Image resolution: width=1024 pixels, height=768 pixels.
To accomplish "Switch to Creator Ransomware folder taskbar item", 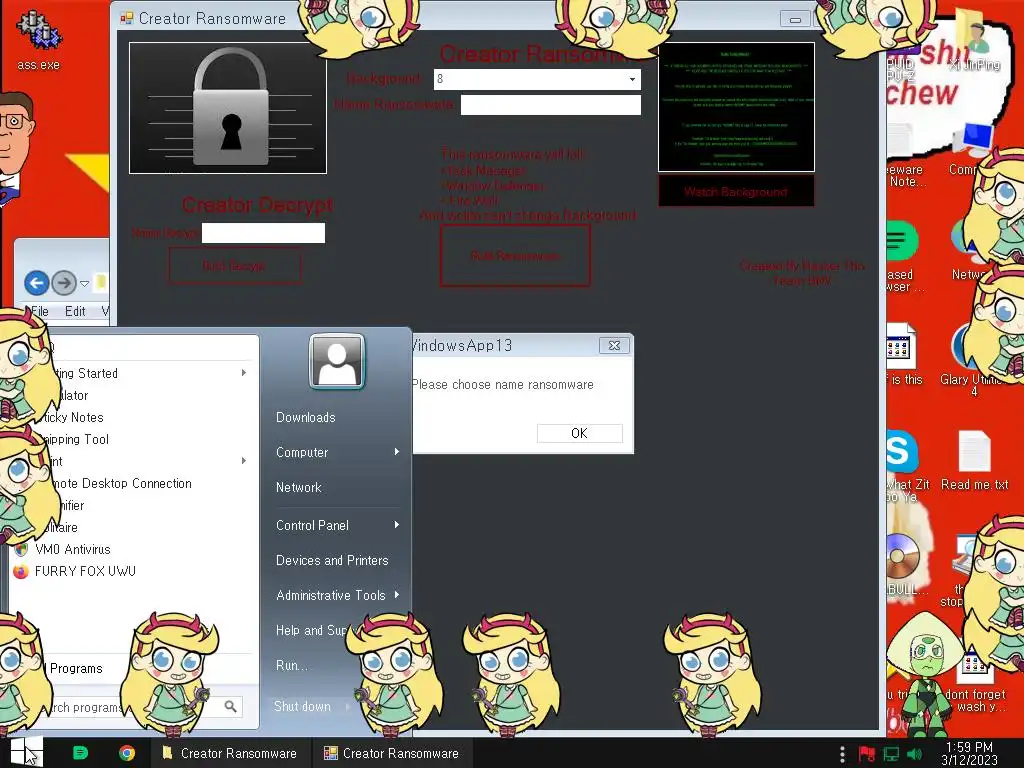I will click(x=230, y=753).
